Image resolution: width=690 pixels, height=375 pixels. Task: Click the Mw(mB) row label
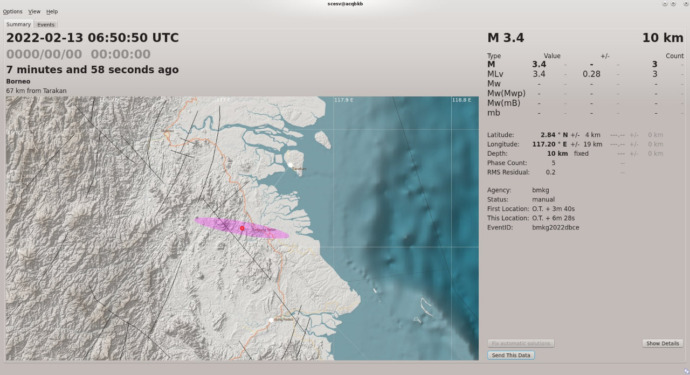point(503,103)
